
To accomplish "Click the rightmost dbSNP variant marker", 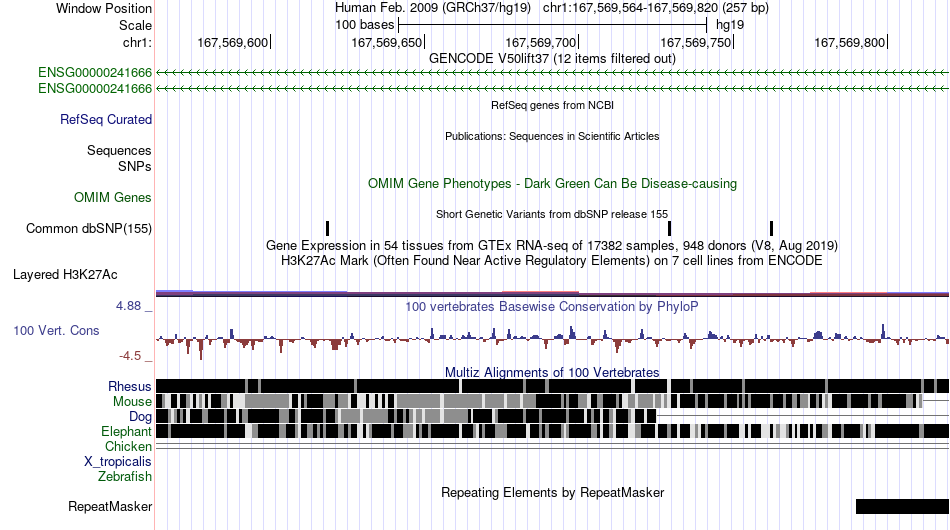I will 771,228.
